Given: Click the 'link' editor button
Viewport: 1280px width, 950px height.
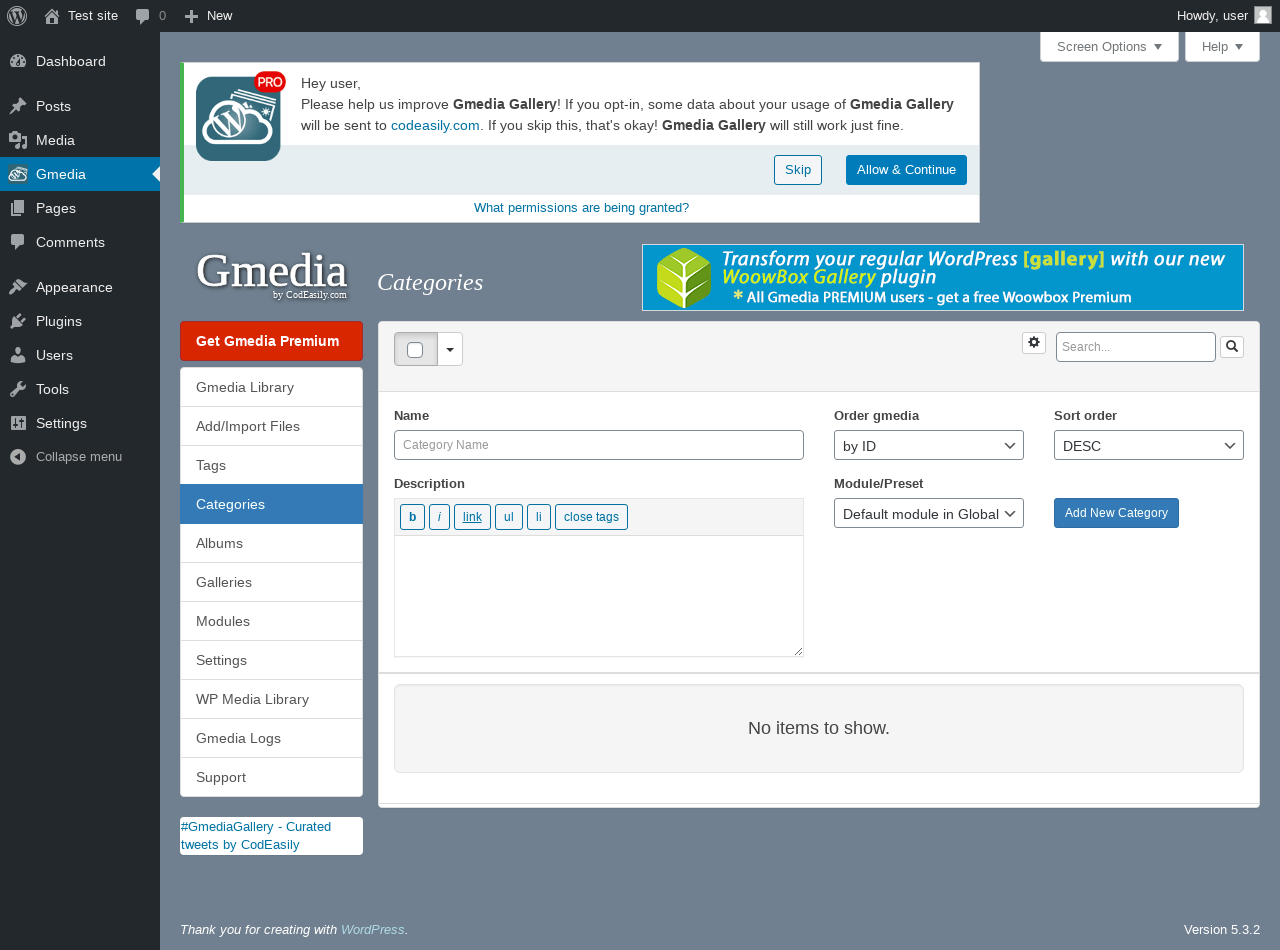Looking at the screenshot, I should [472, 517].
